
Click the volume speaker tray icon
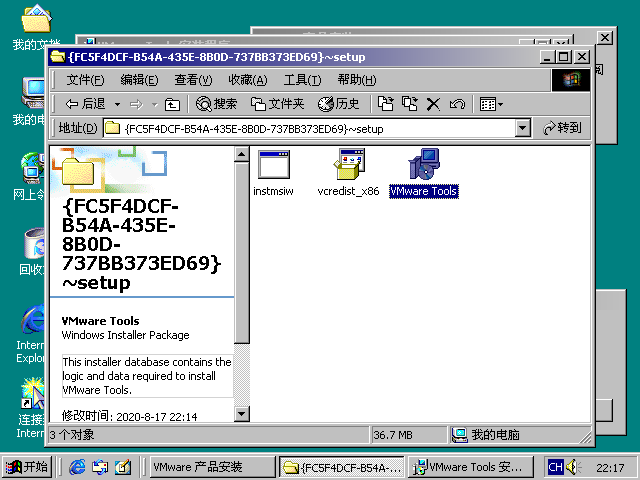tap(573, 467)
